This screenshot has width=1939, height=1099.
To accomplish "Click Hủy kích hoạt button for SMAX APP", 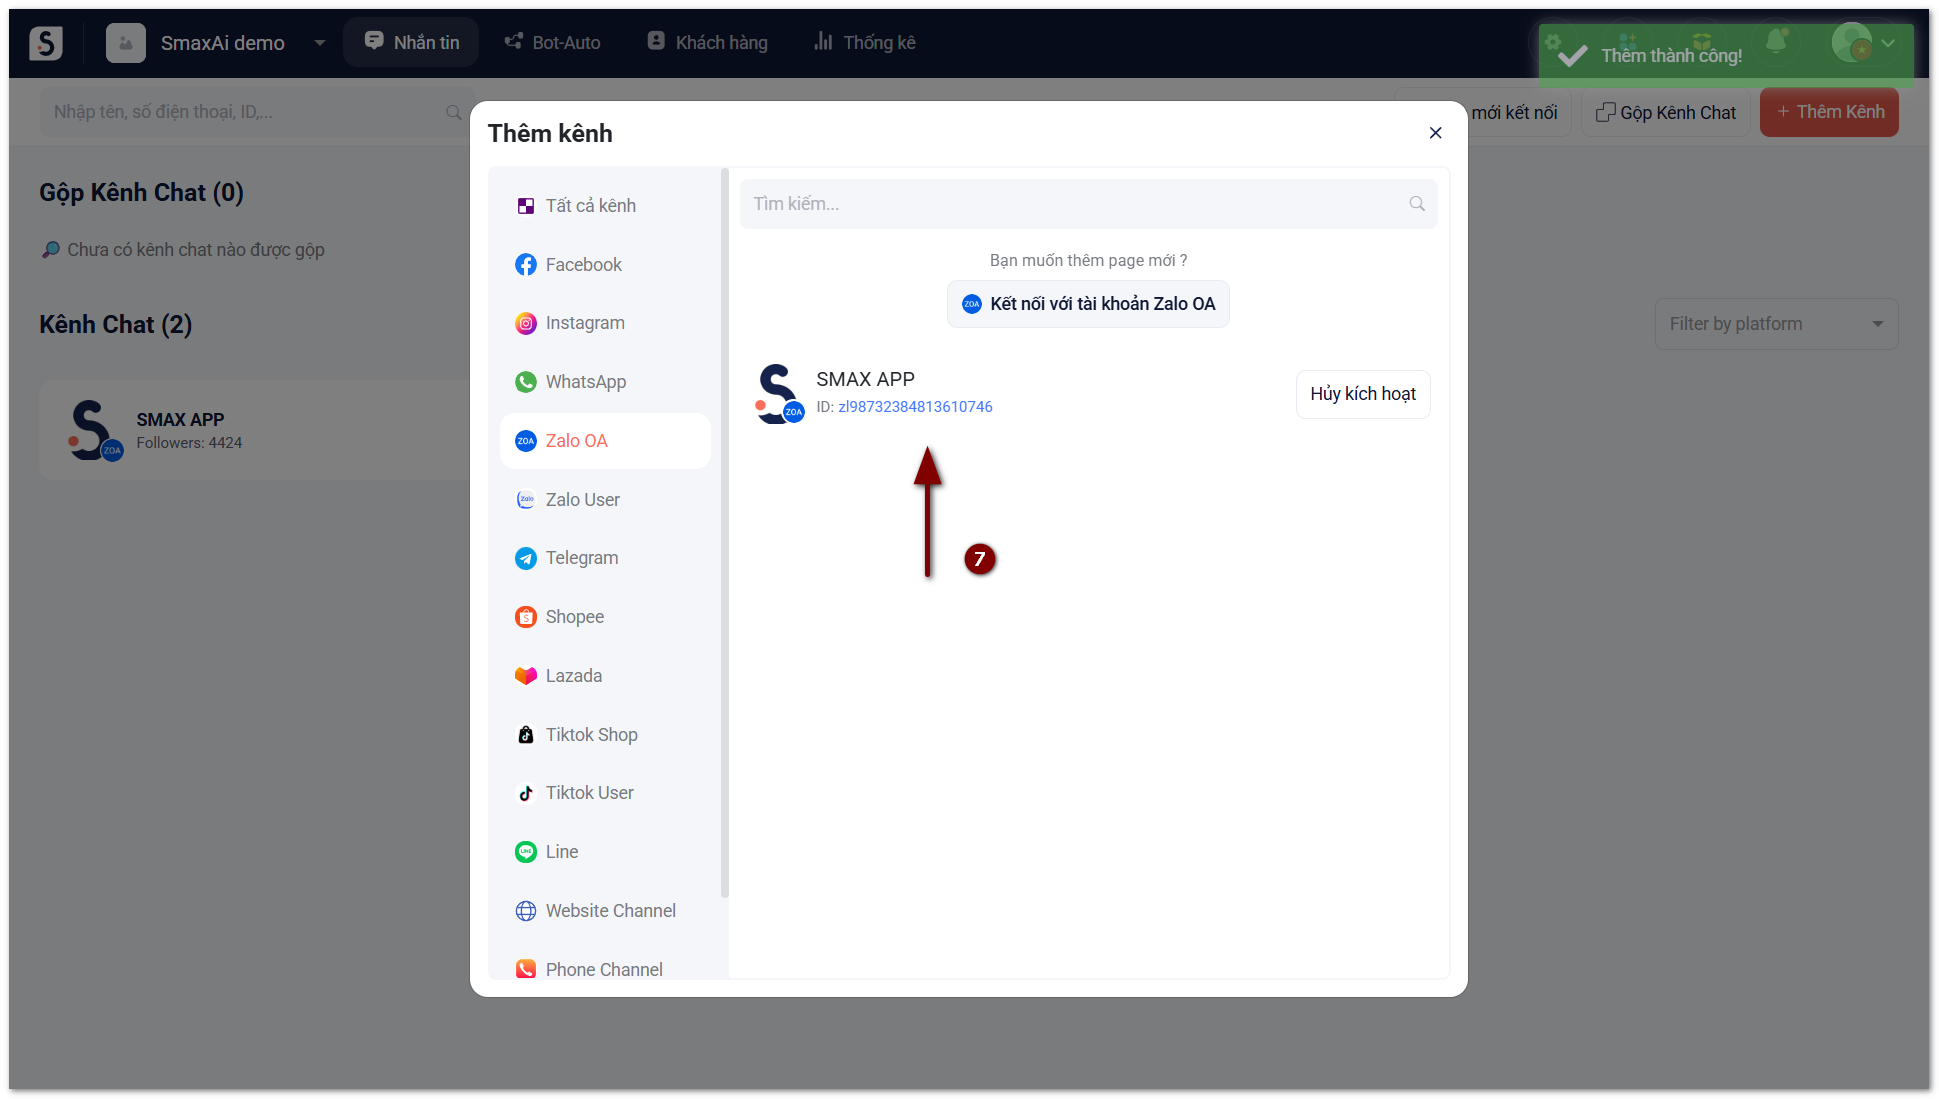I will 1362,394.
